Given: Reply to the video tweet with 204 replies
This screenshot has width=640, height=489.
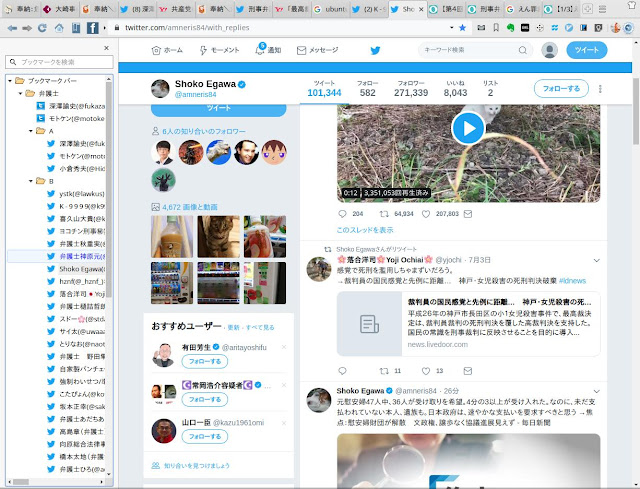Looking at the screenshot, I should pos(343,214).
